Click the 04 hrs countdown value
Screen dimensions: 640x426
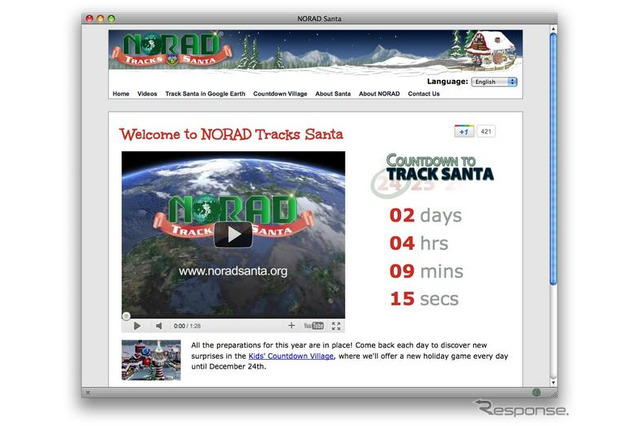419,243
